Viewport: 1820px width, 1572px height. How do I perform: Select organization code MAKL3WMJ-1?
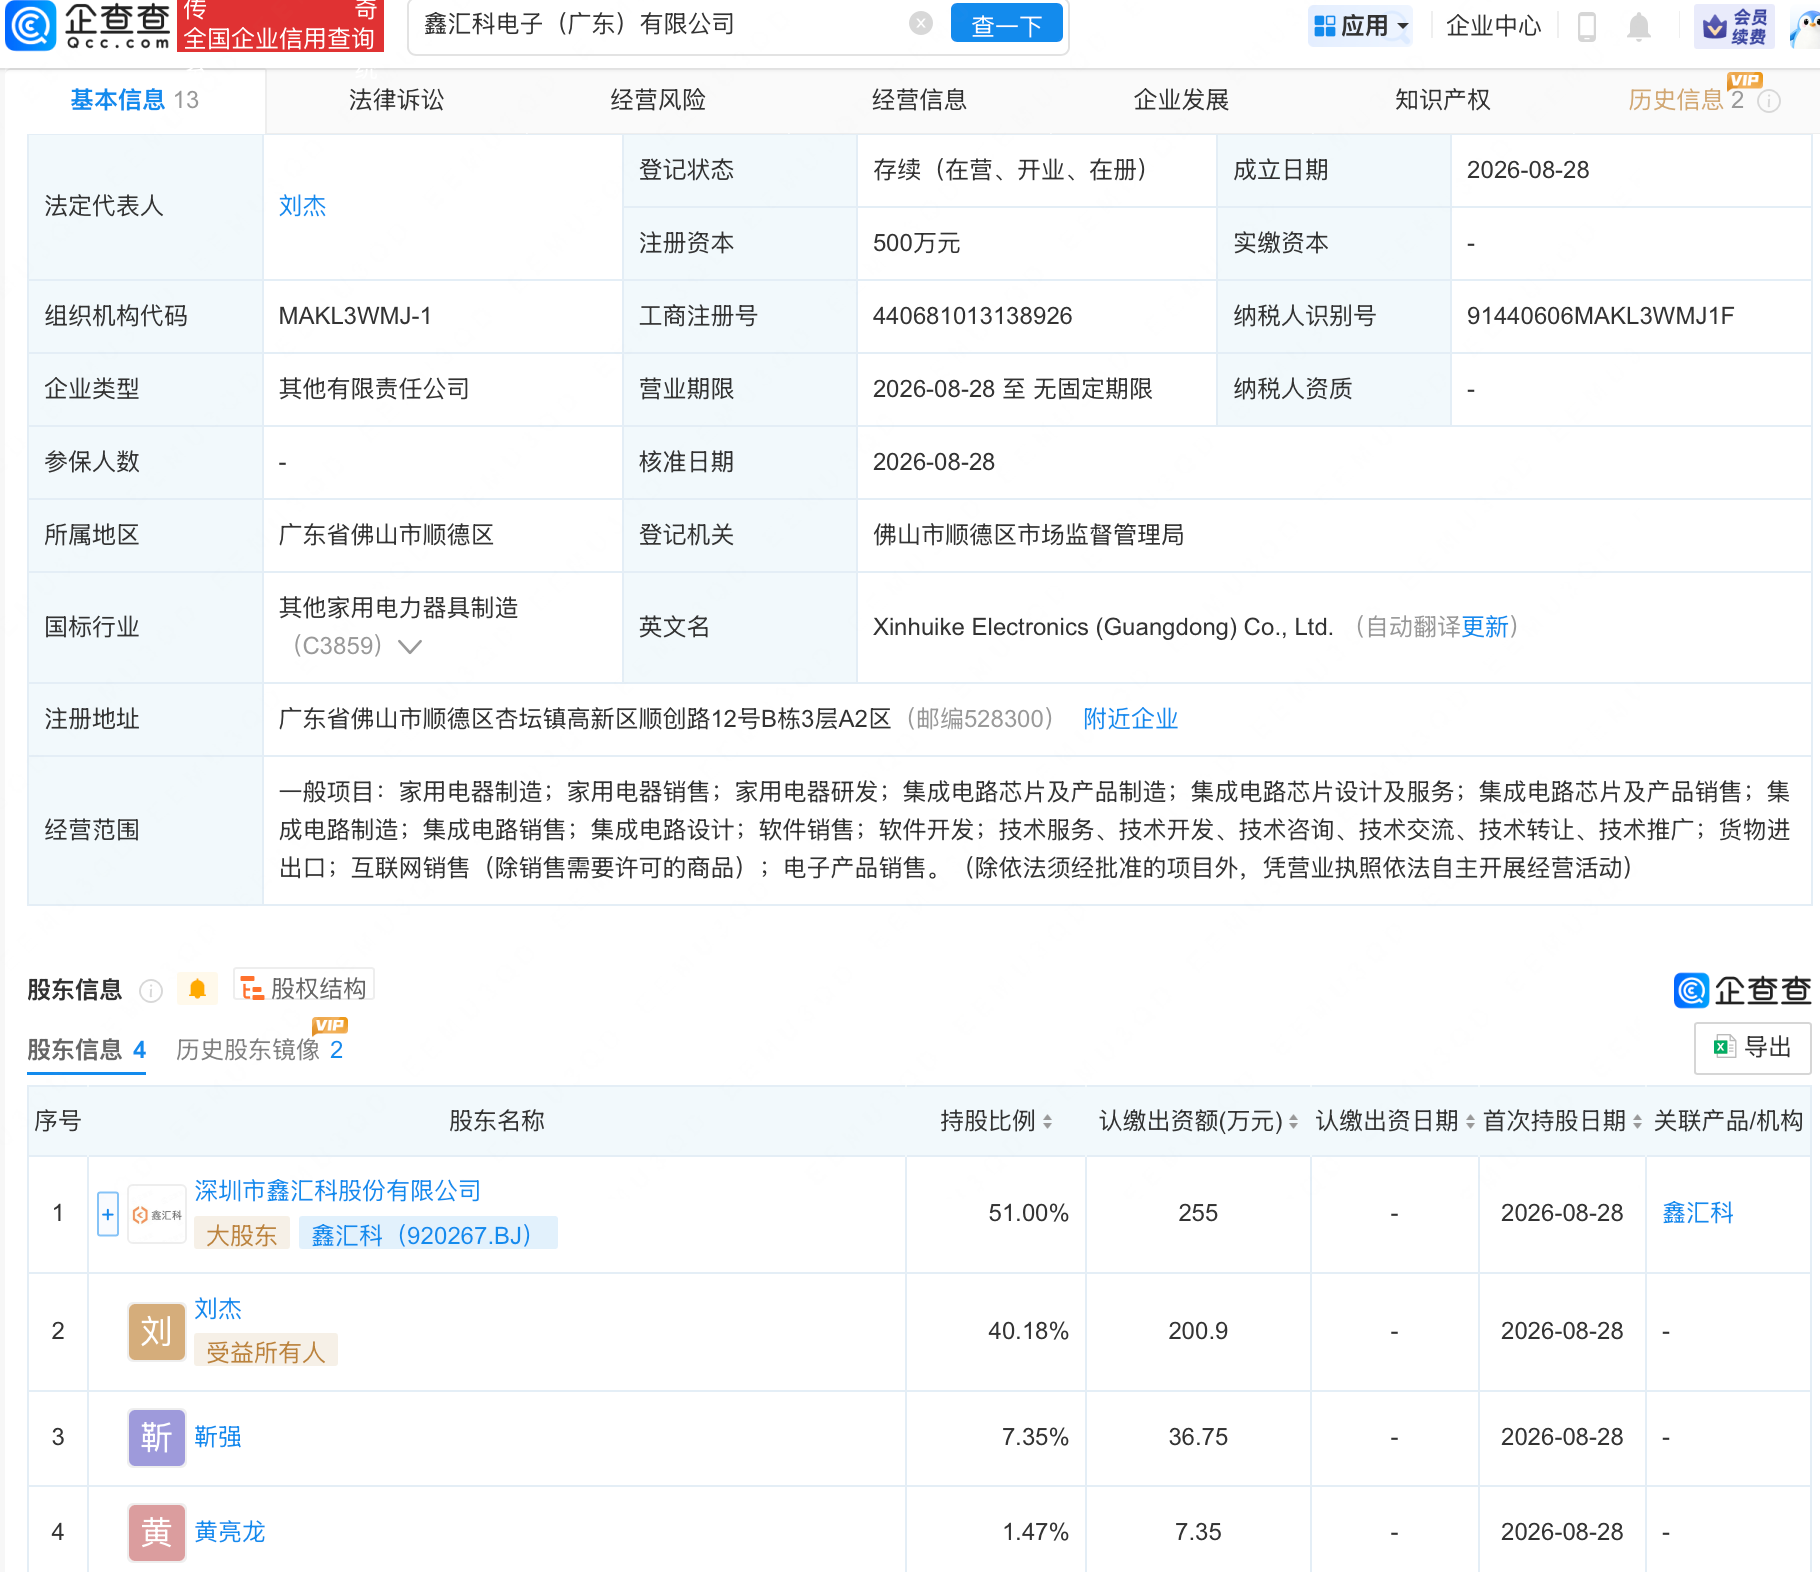pyautogui.click(x=355, y=316)
